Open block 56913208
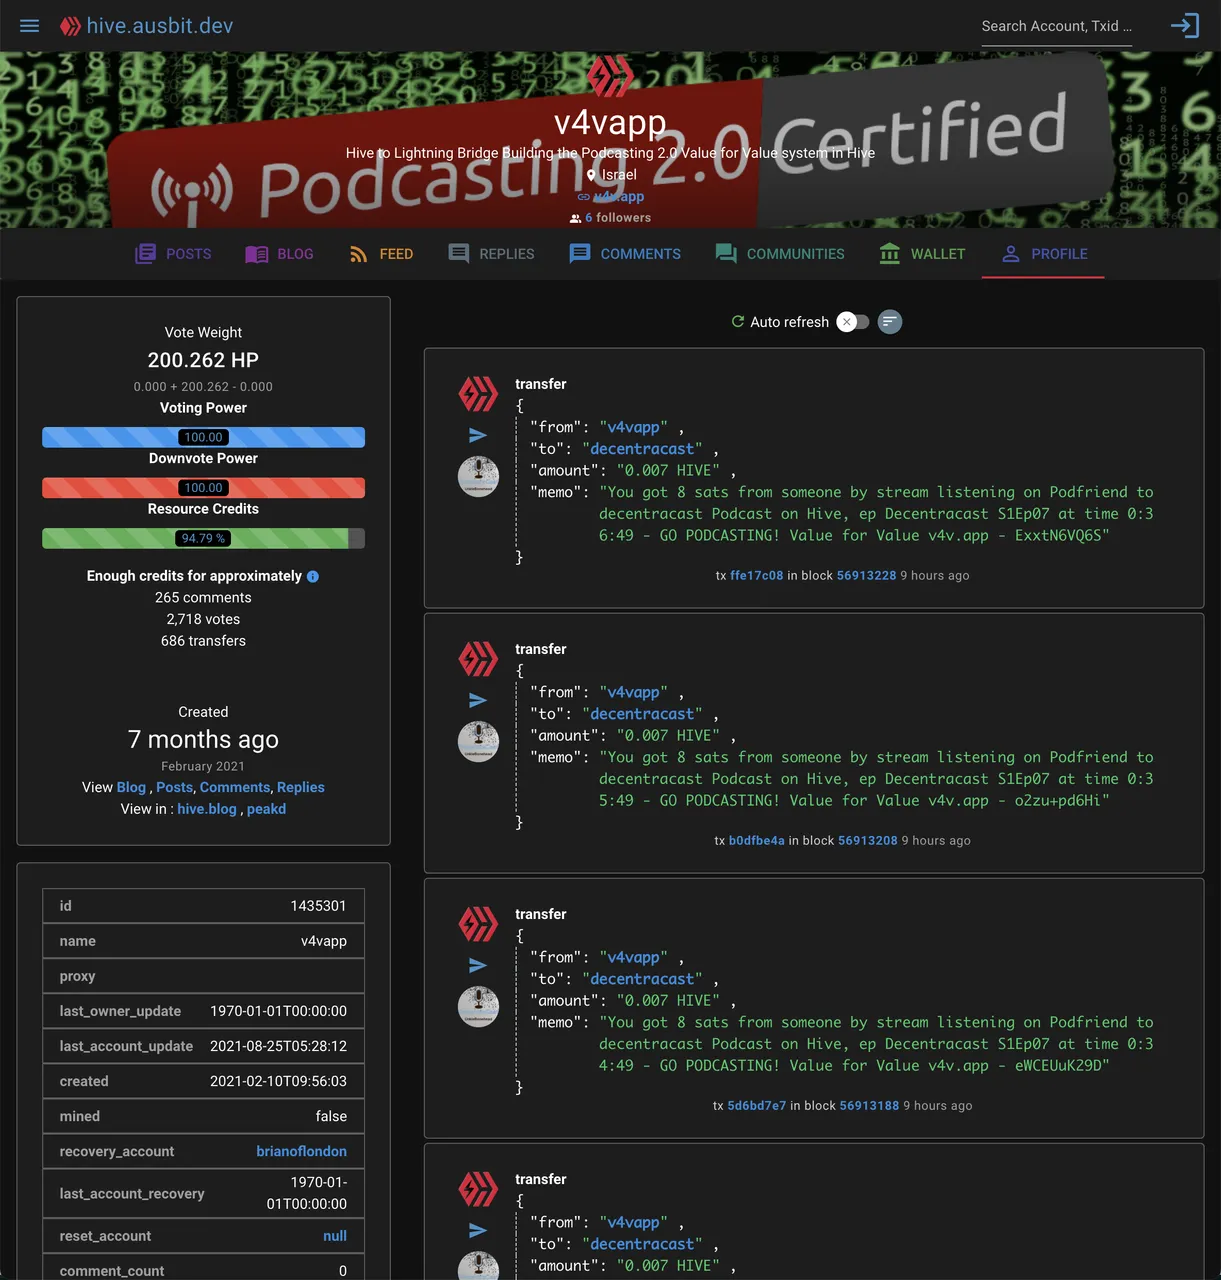This screenshot has width=1221, height=1280. click(x=868, y=841)
